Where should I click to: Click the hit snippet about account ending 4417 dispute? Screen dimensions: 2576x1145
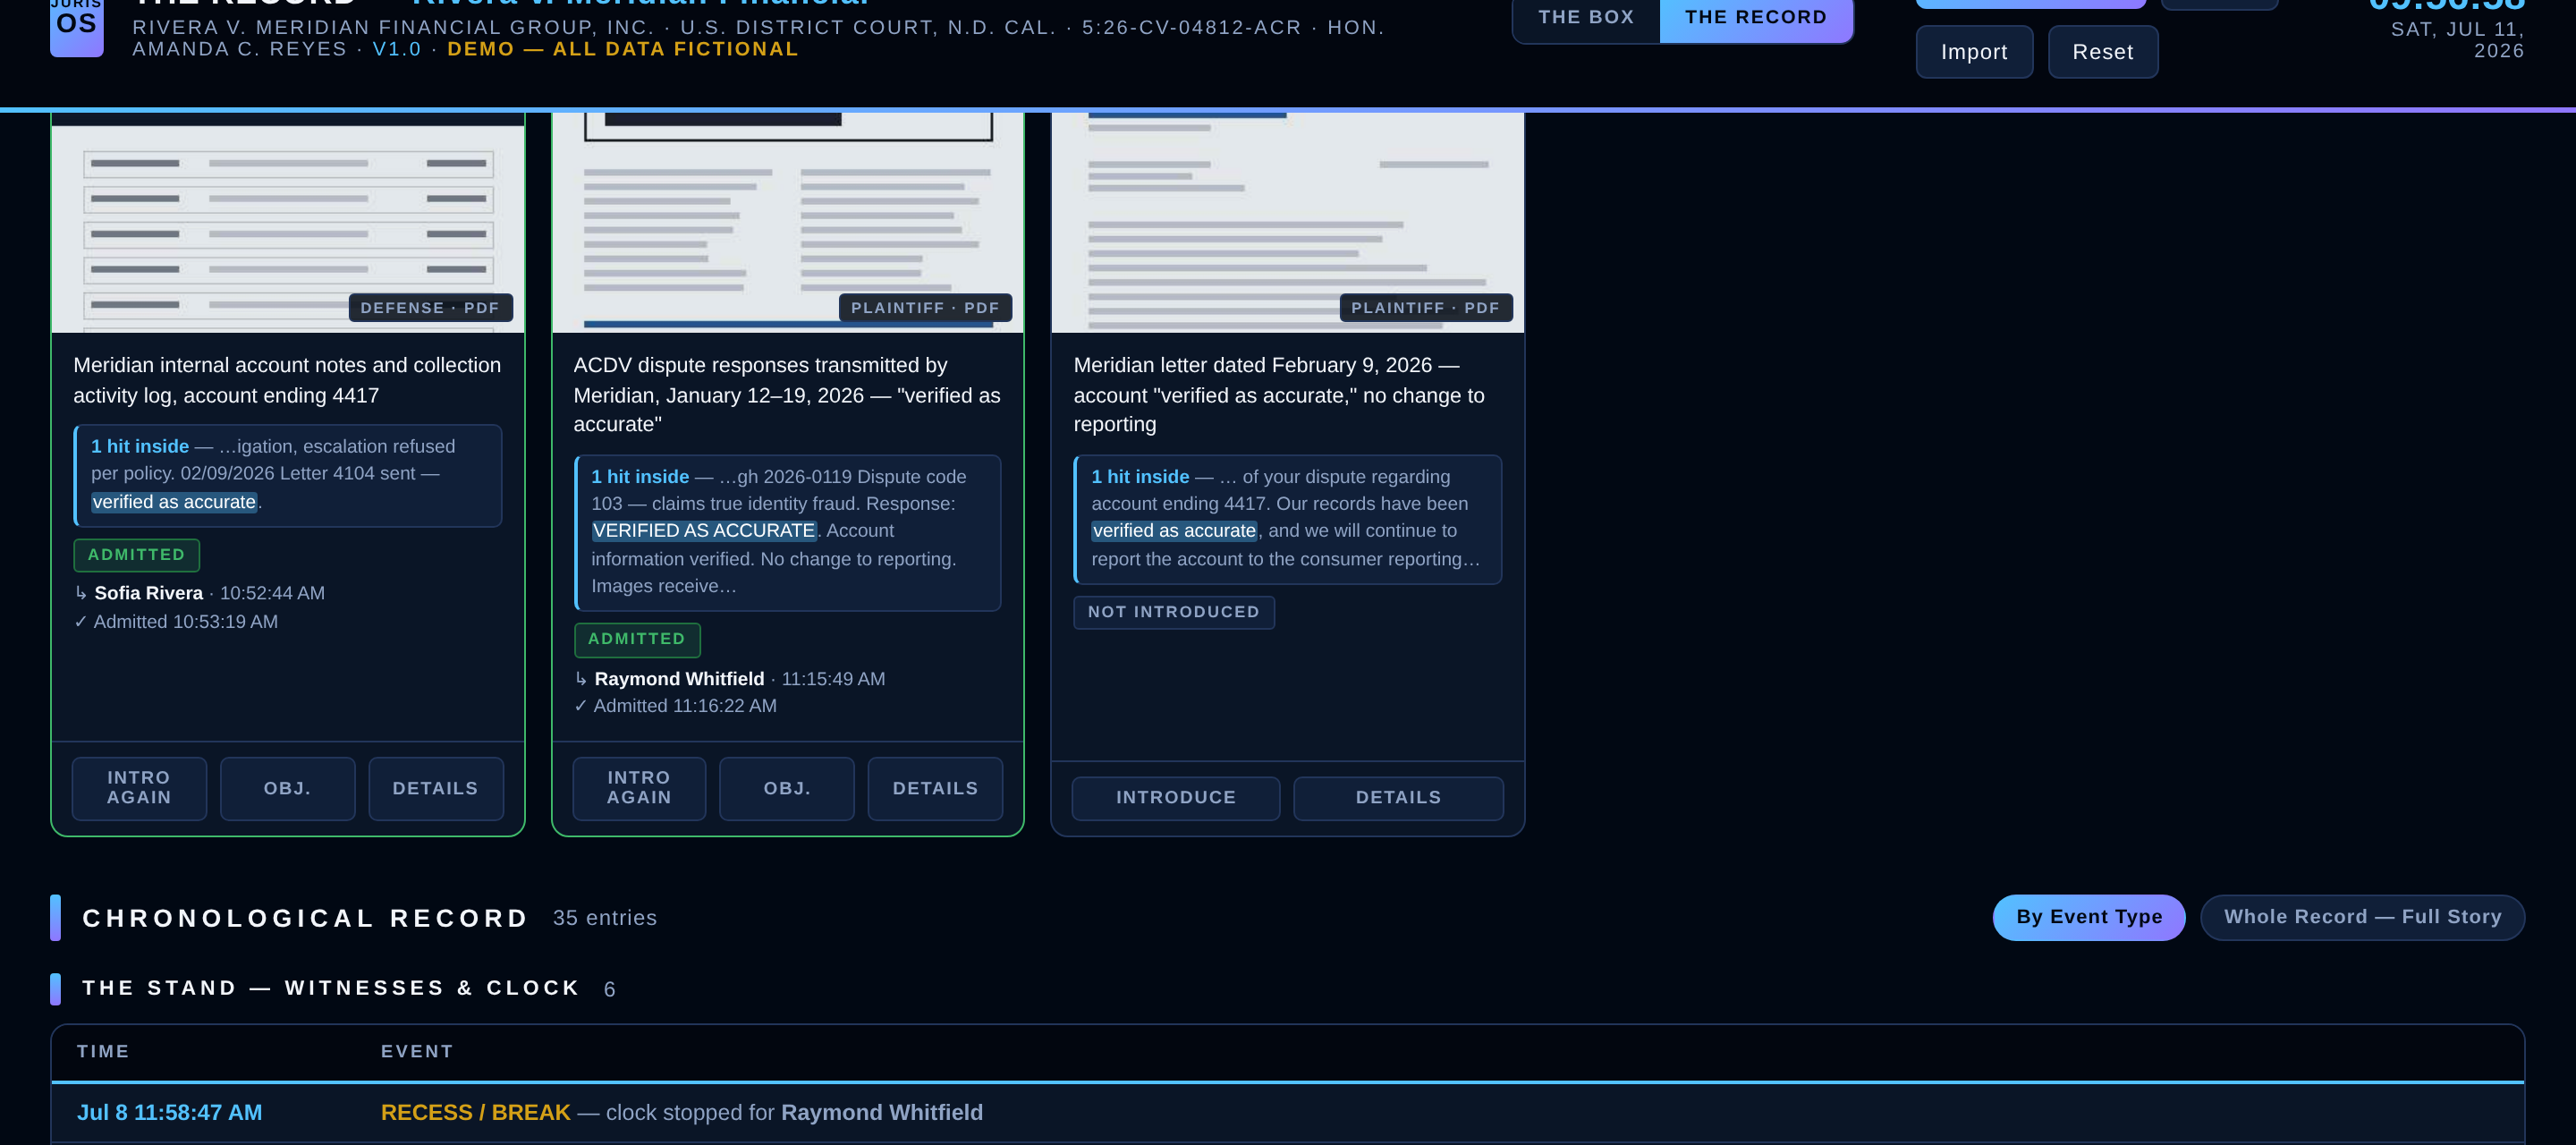pyautogui.click(x=1288, y=519)
